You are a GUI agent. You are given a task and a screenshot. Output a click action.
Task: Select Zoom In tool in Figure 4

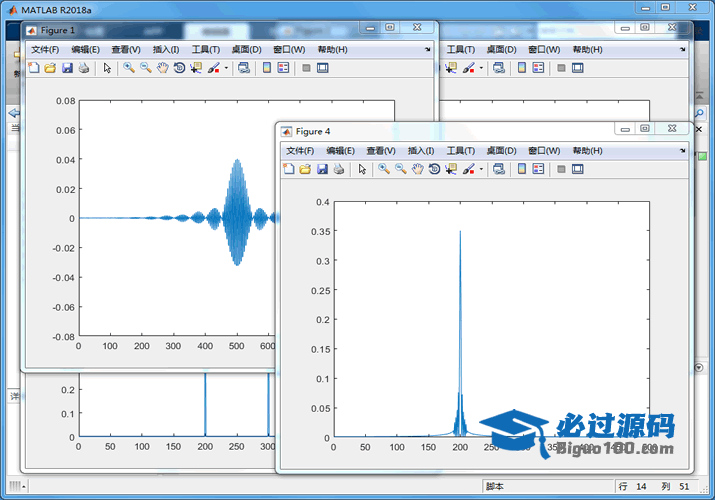coord(384,169)
